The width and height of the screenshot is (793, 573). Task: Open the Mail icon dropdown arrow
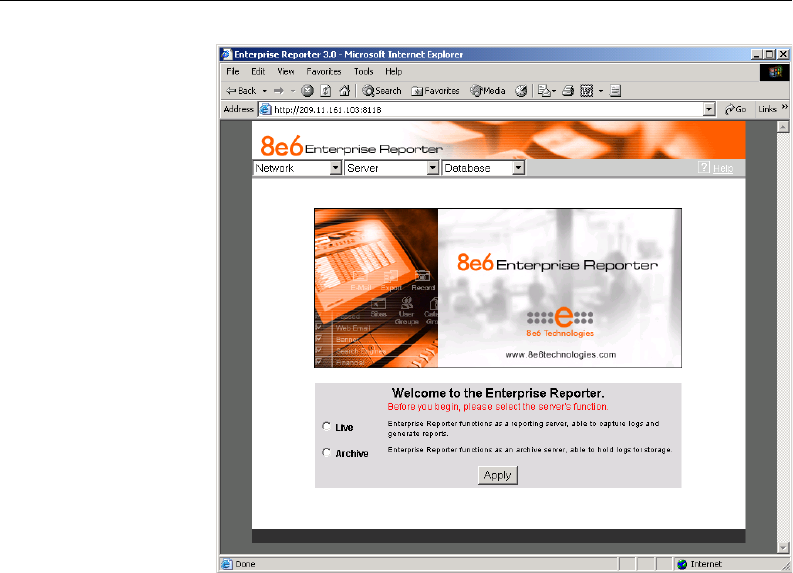point(554,92)
